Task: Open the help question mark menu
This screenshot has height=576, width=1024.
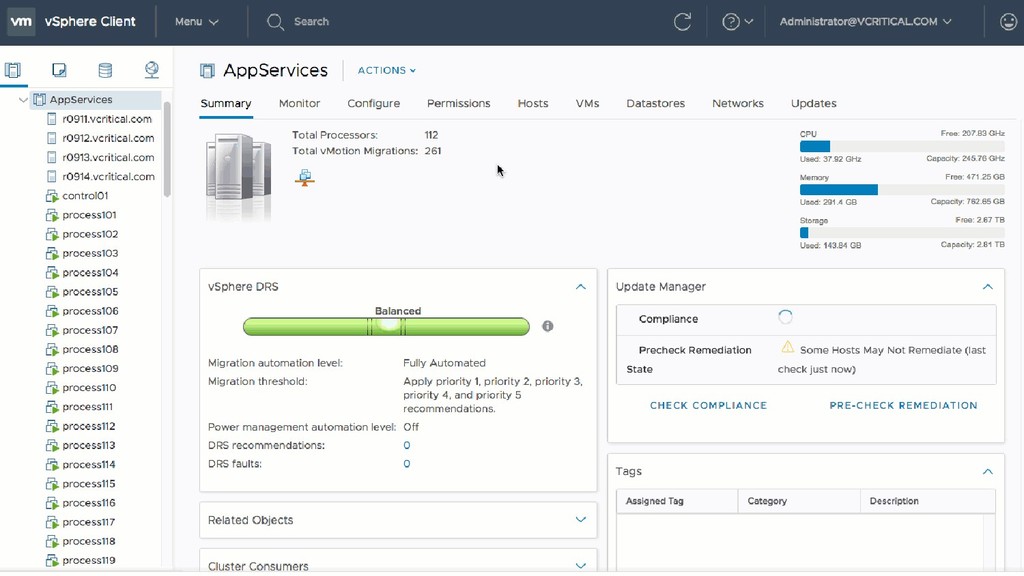Action: click(x=737, y=22)
